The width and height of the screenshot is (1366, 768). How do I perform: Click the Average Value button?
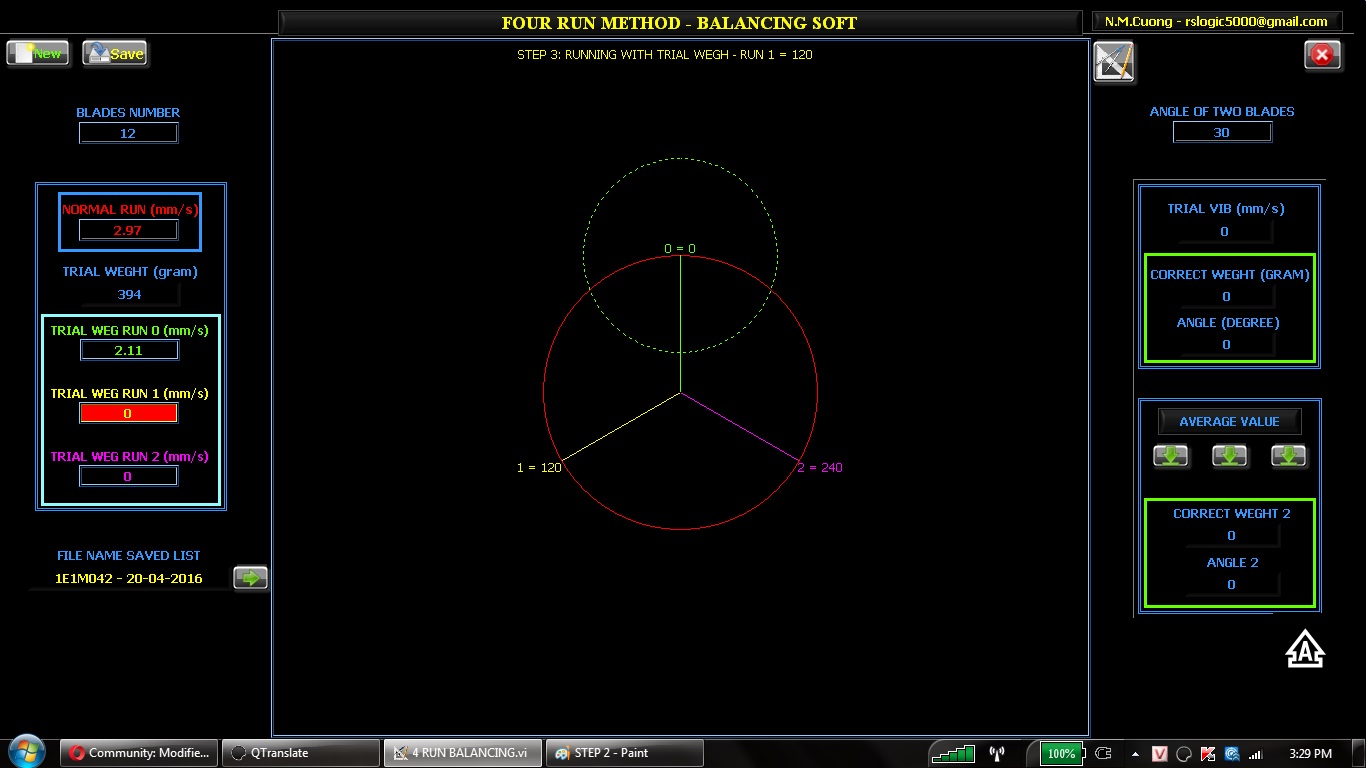[1229, 421]
